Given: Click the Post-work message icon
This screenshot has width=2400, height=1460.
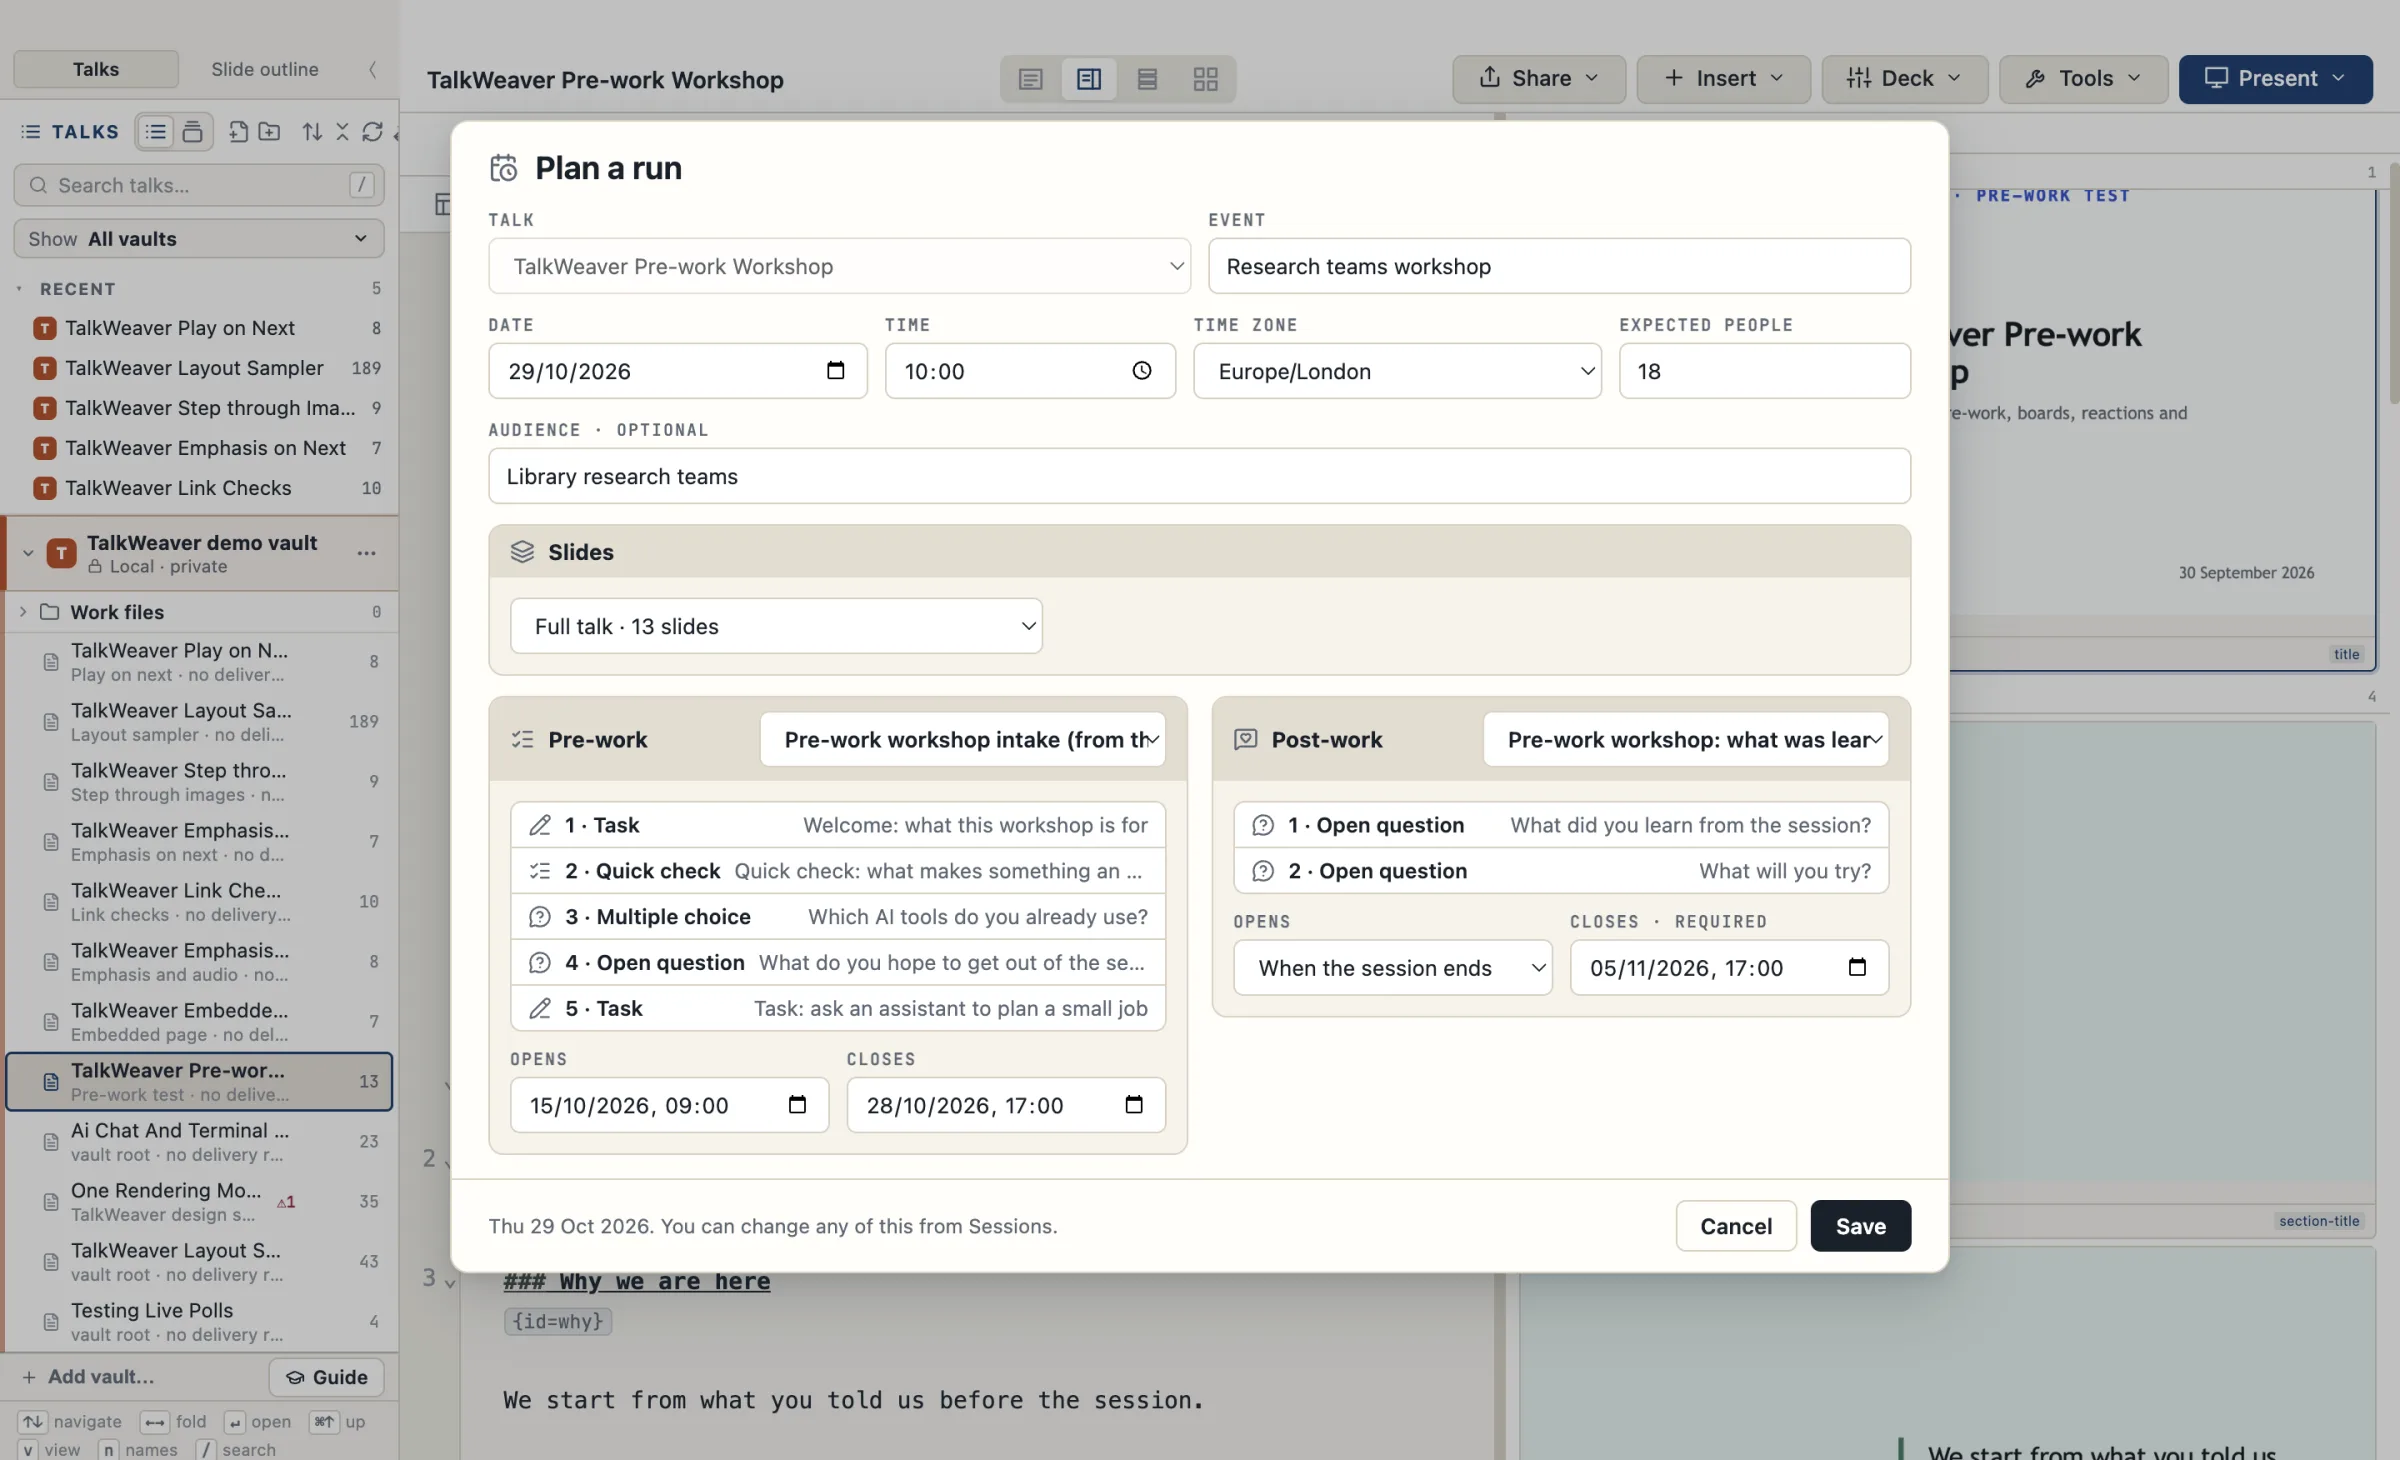Looking at the screenshot, I should click(1245, 740).
